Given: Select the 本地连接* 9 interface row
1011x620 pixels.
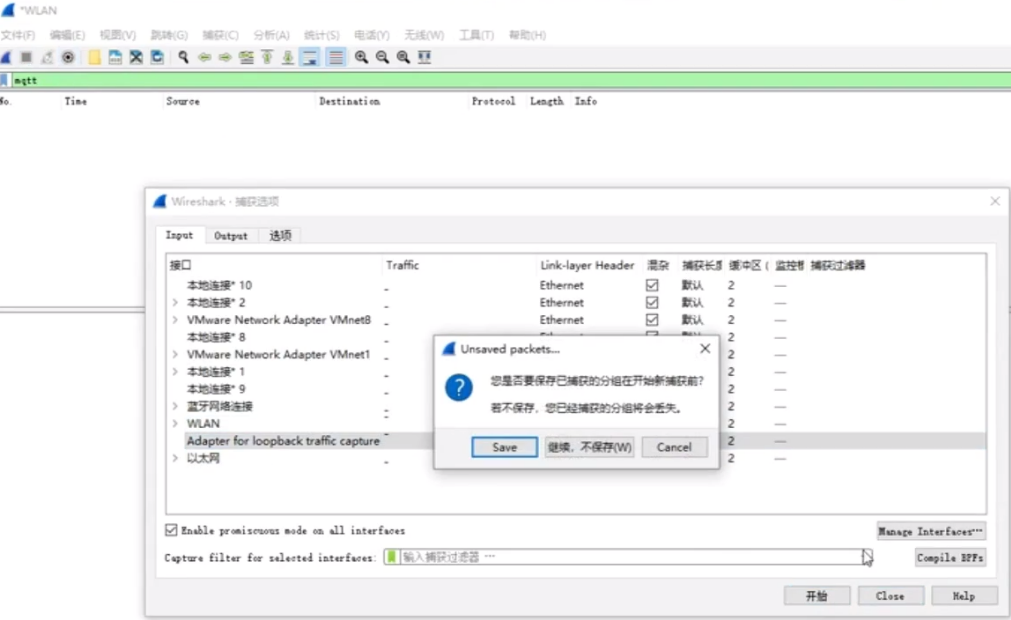Looking at the screenshot, I should coord(216,389).
